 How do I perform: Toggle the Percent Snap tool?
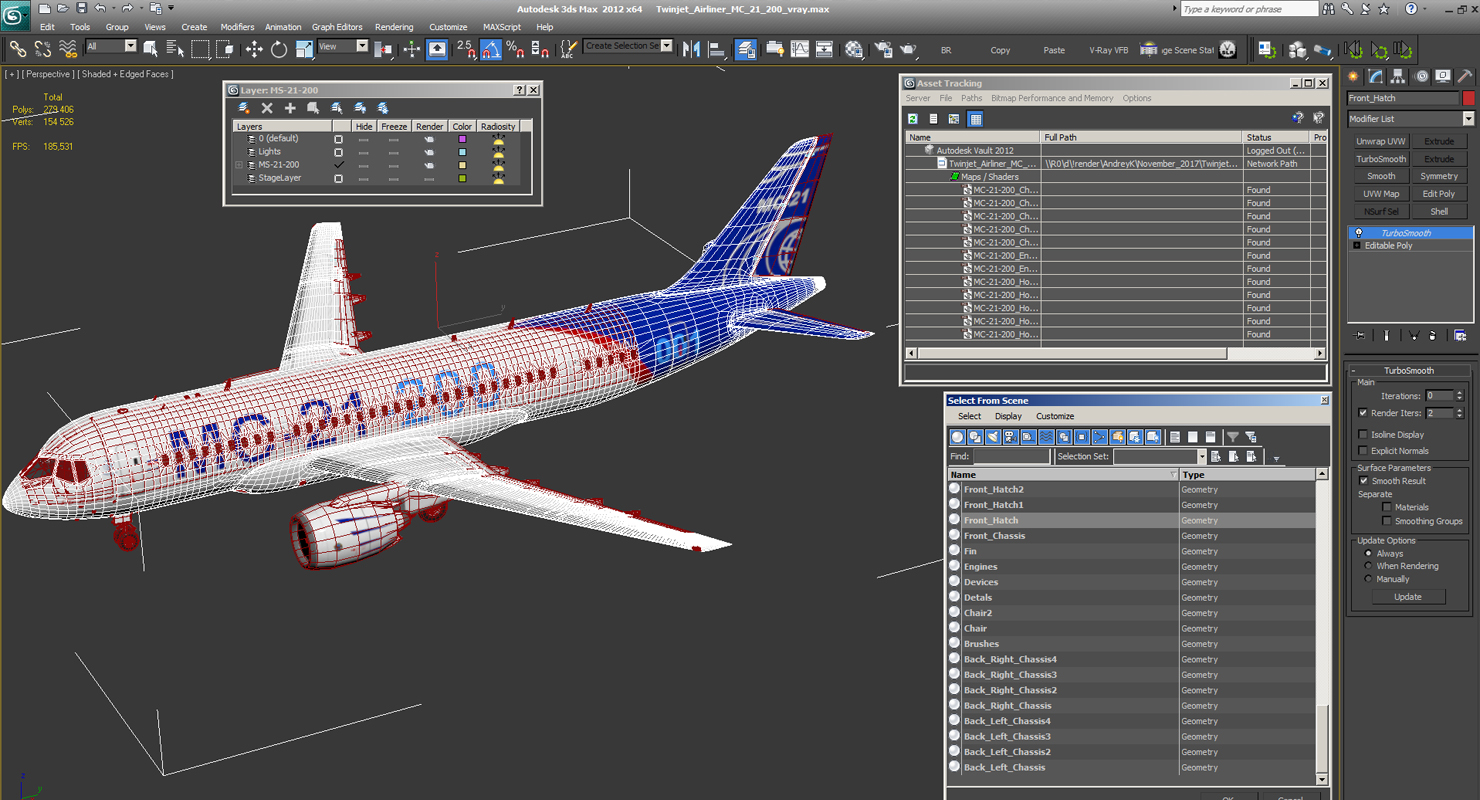516,48
